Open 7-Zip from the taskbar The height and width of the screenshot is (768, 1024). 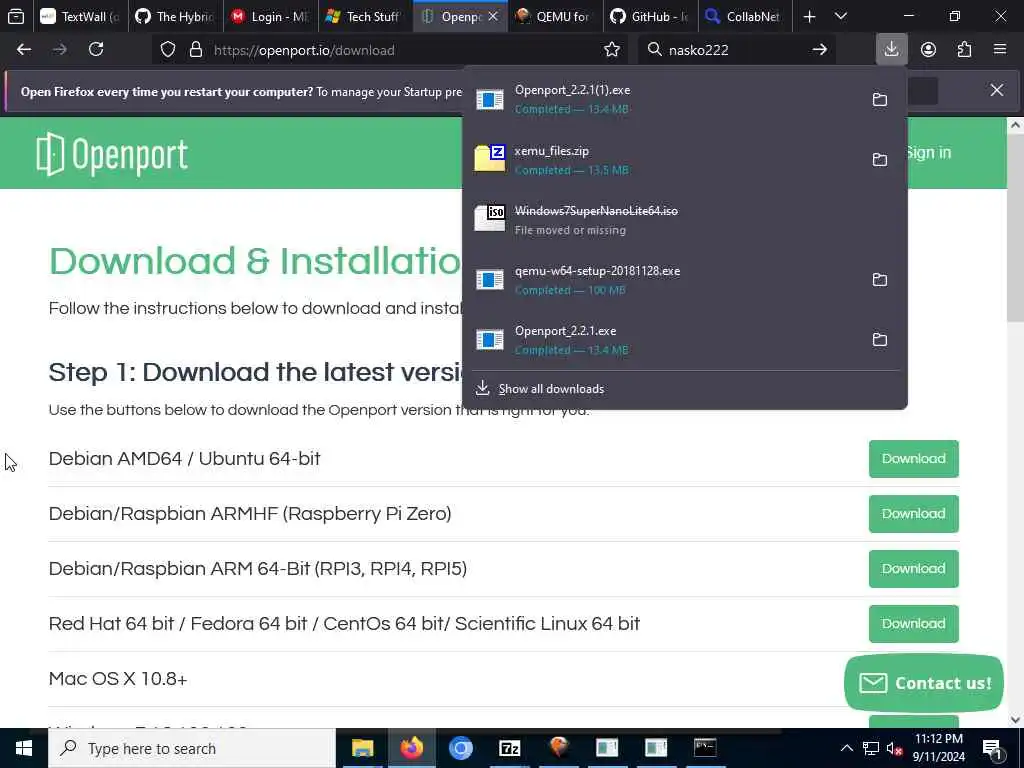(509, 748)
